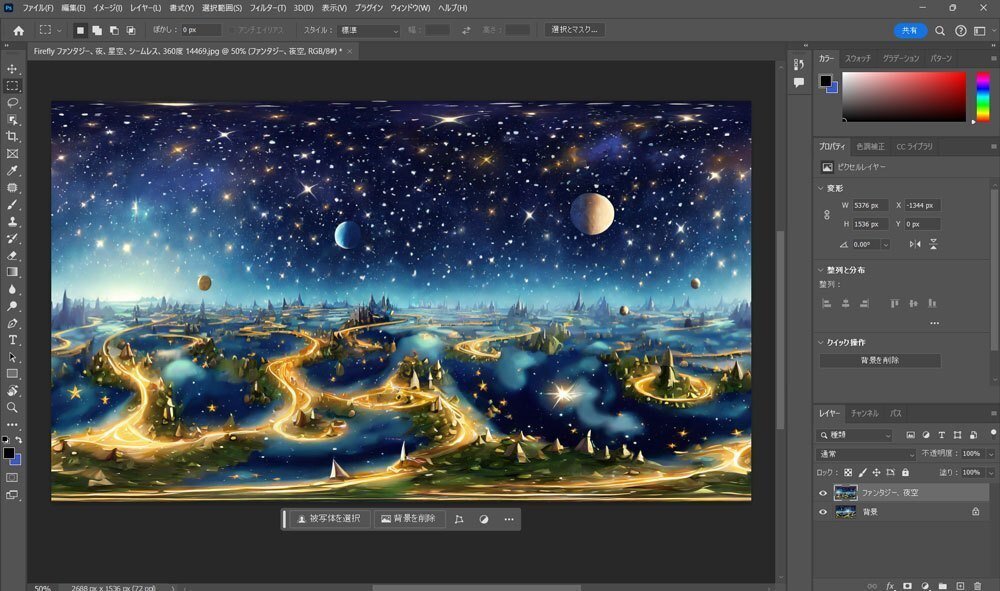Choose the Clone Stamp tool

point(12,221)
